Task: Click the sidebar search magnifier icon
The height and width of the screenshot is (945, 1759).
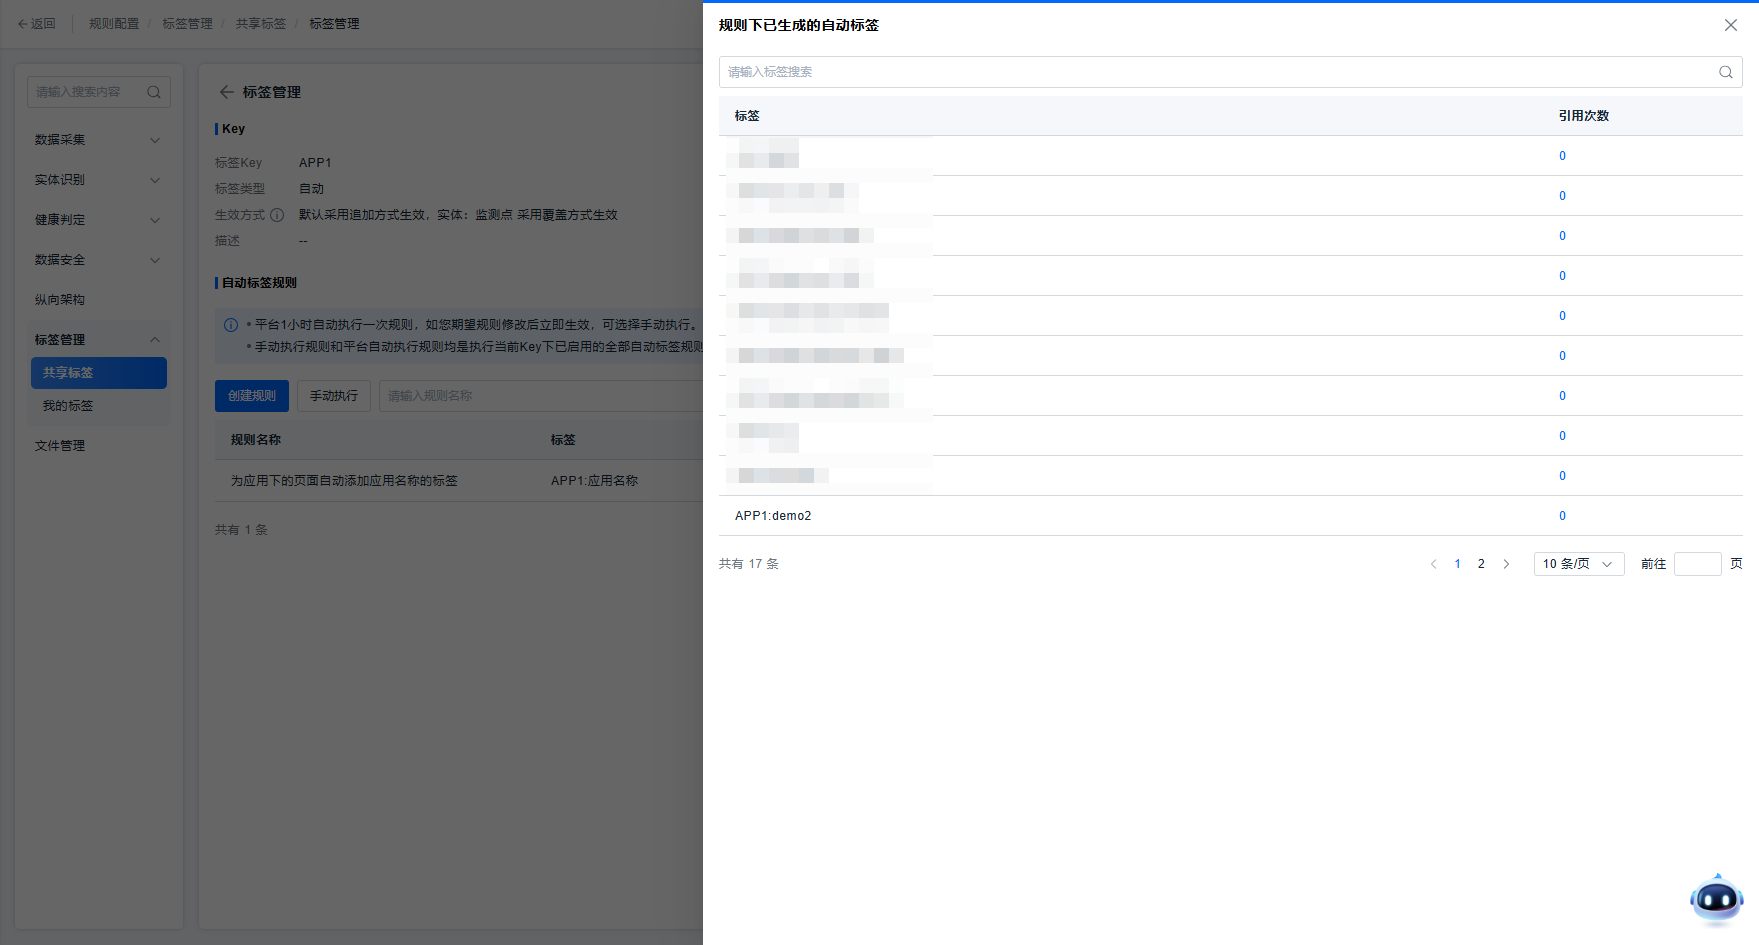Action: 154,92
